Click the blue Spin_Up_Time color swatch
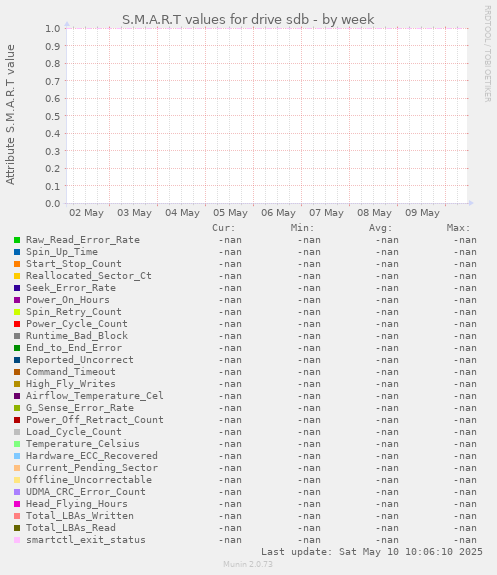The height and width of the screenshot is (575, 497). point(17,252)
